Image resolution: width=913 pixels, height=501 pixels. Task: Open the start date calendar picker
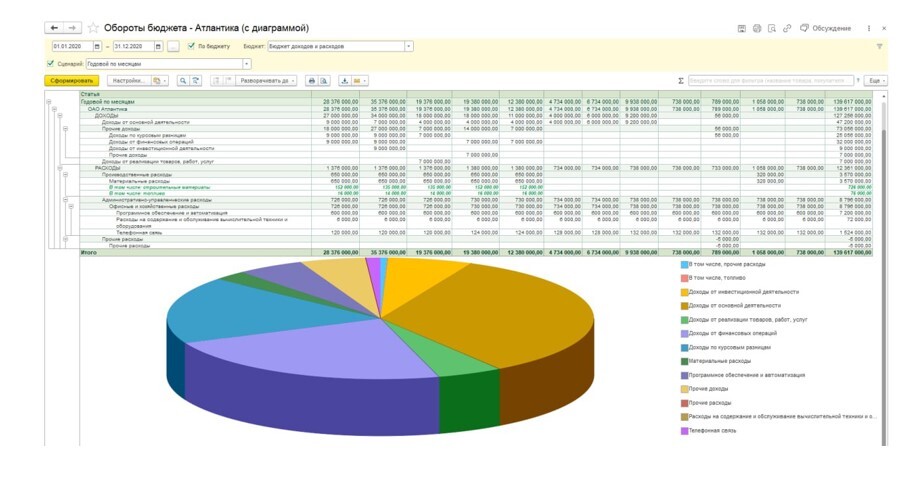tap(97, 46)
